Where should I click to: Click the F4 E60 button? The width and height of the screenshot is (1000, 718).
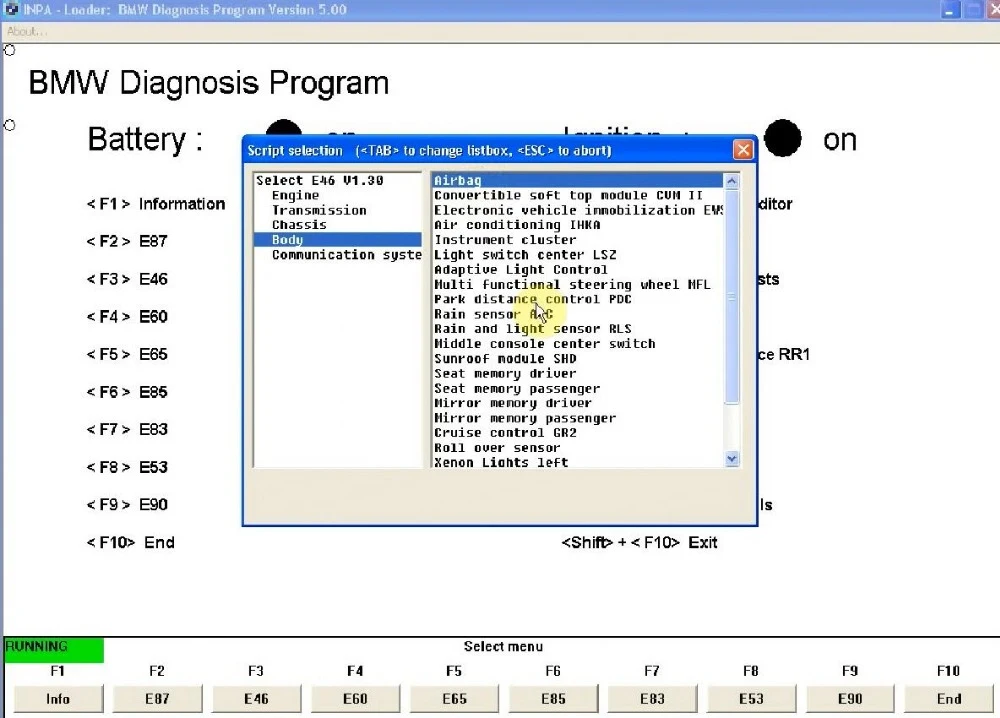[355, 699]
